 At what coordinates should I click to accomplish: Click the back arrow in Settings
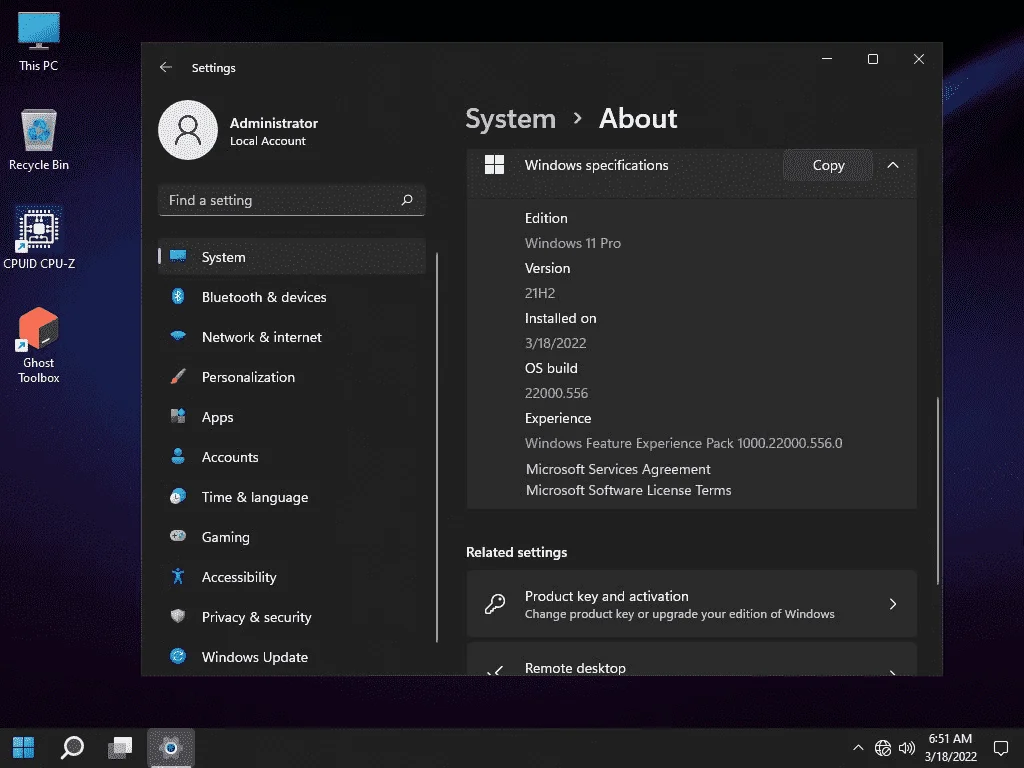click(x=166, y=67)
